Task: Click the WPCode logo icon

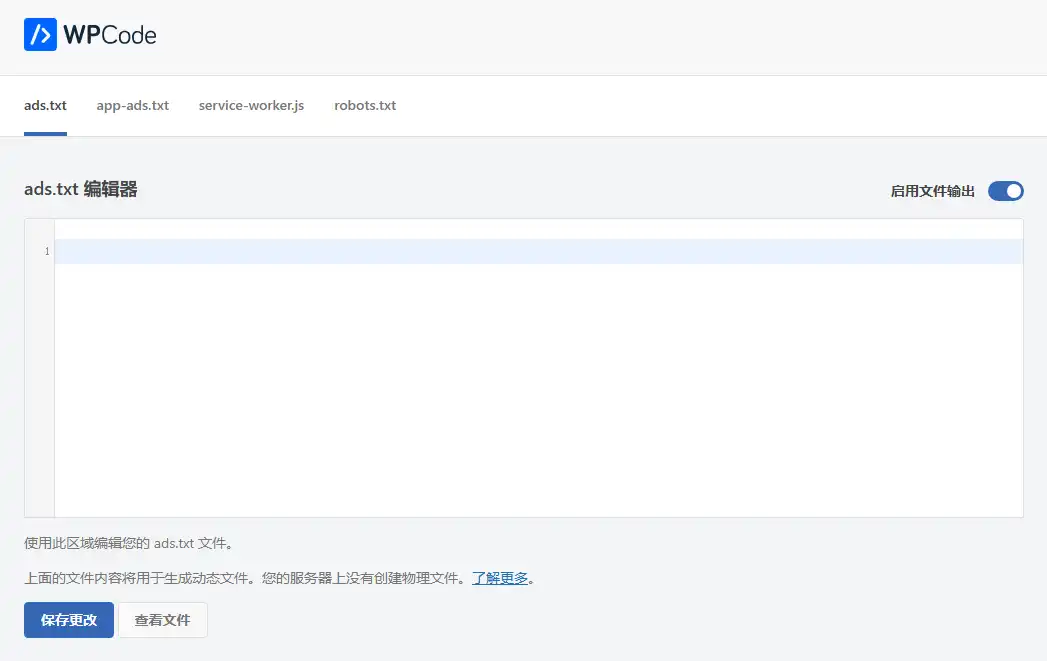Action: pos(40,34)
